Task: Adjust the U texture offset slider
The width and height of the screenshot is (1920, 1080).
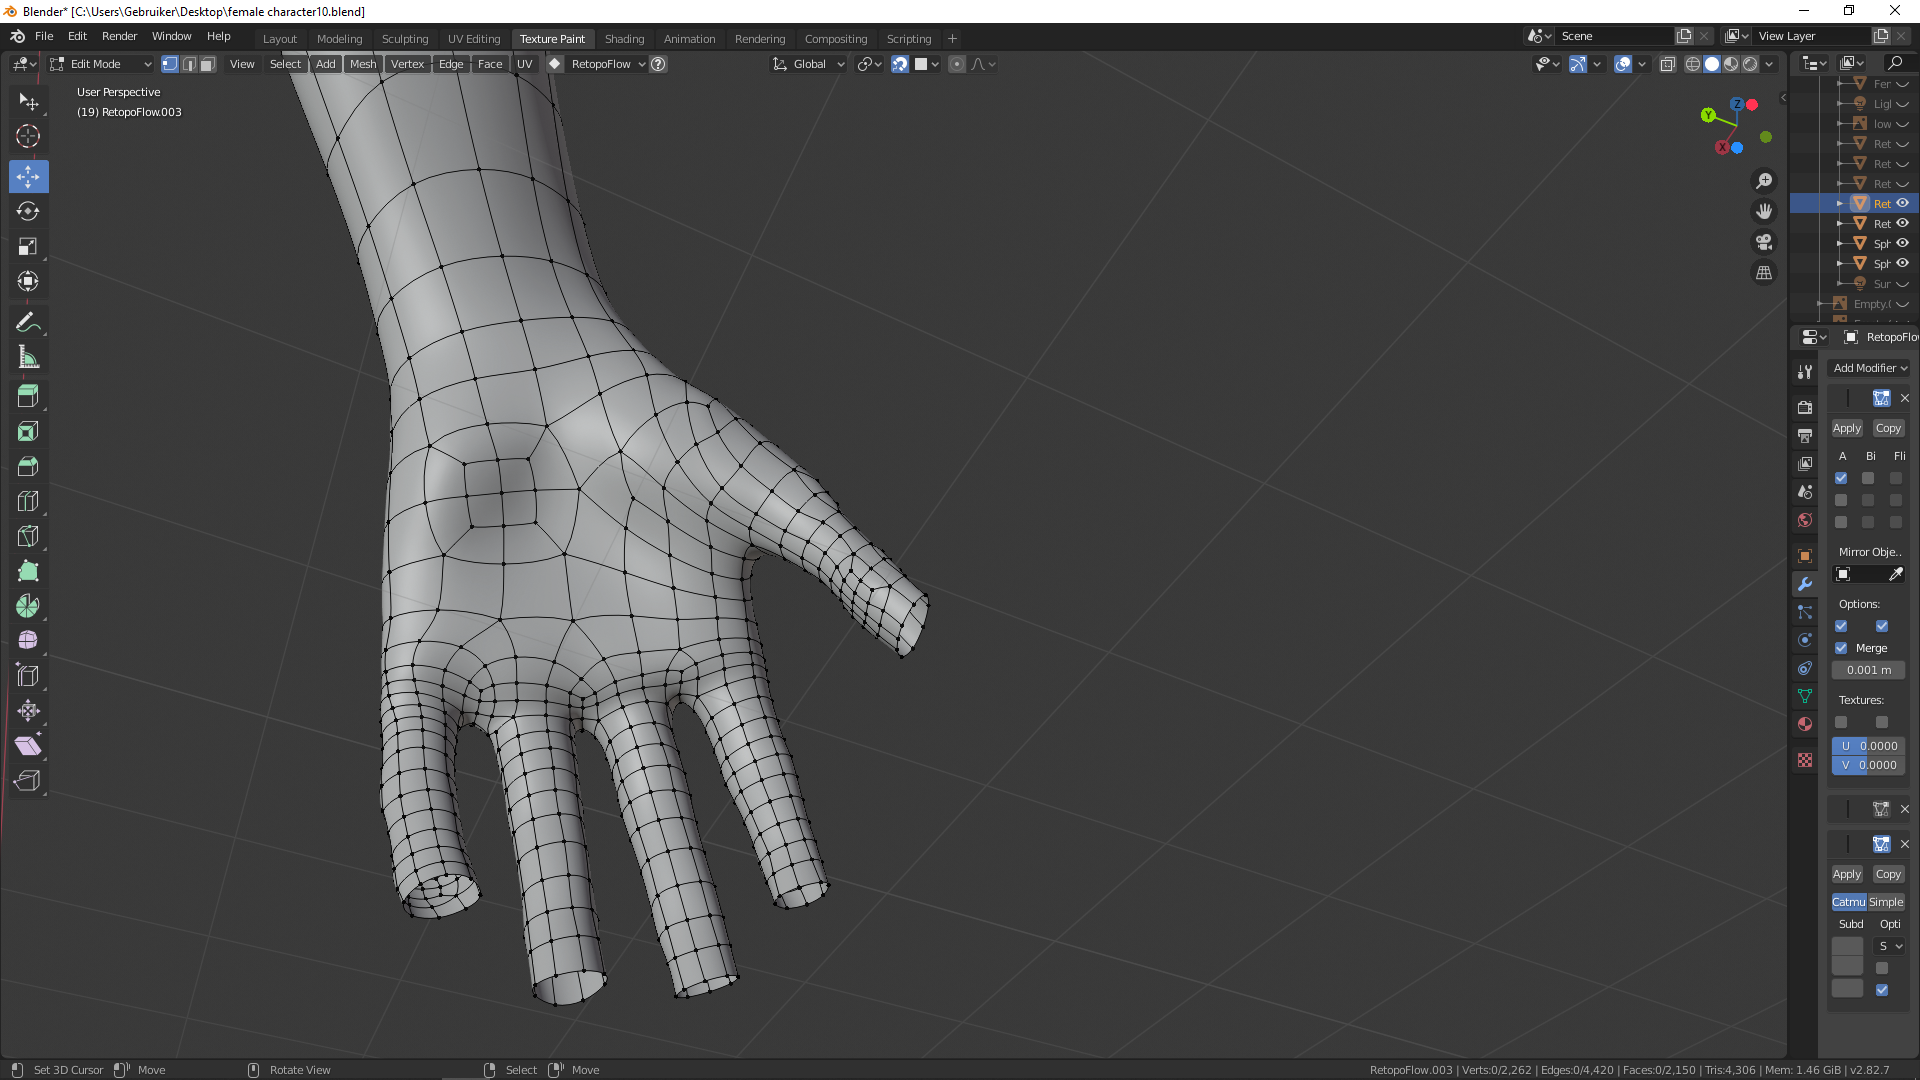Action: pos(1868,746)
